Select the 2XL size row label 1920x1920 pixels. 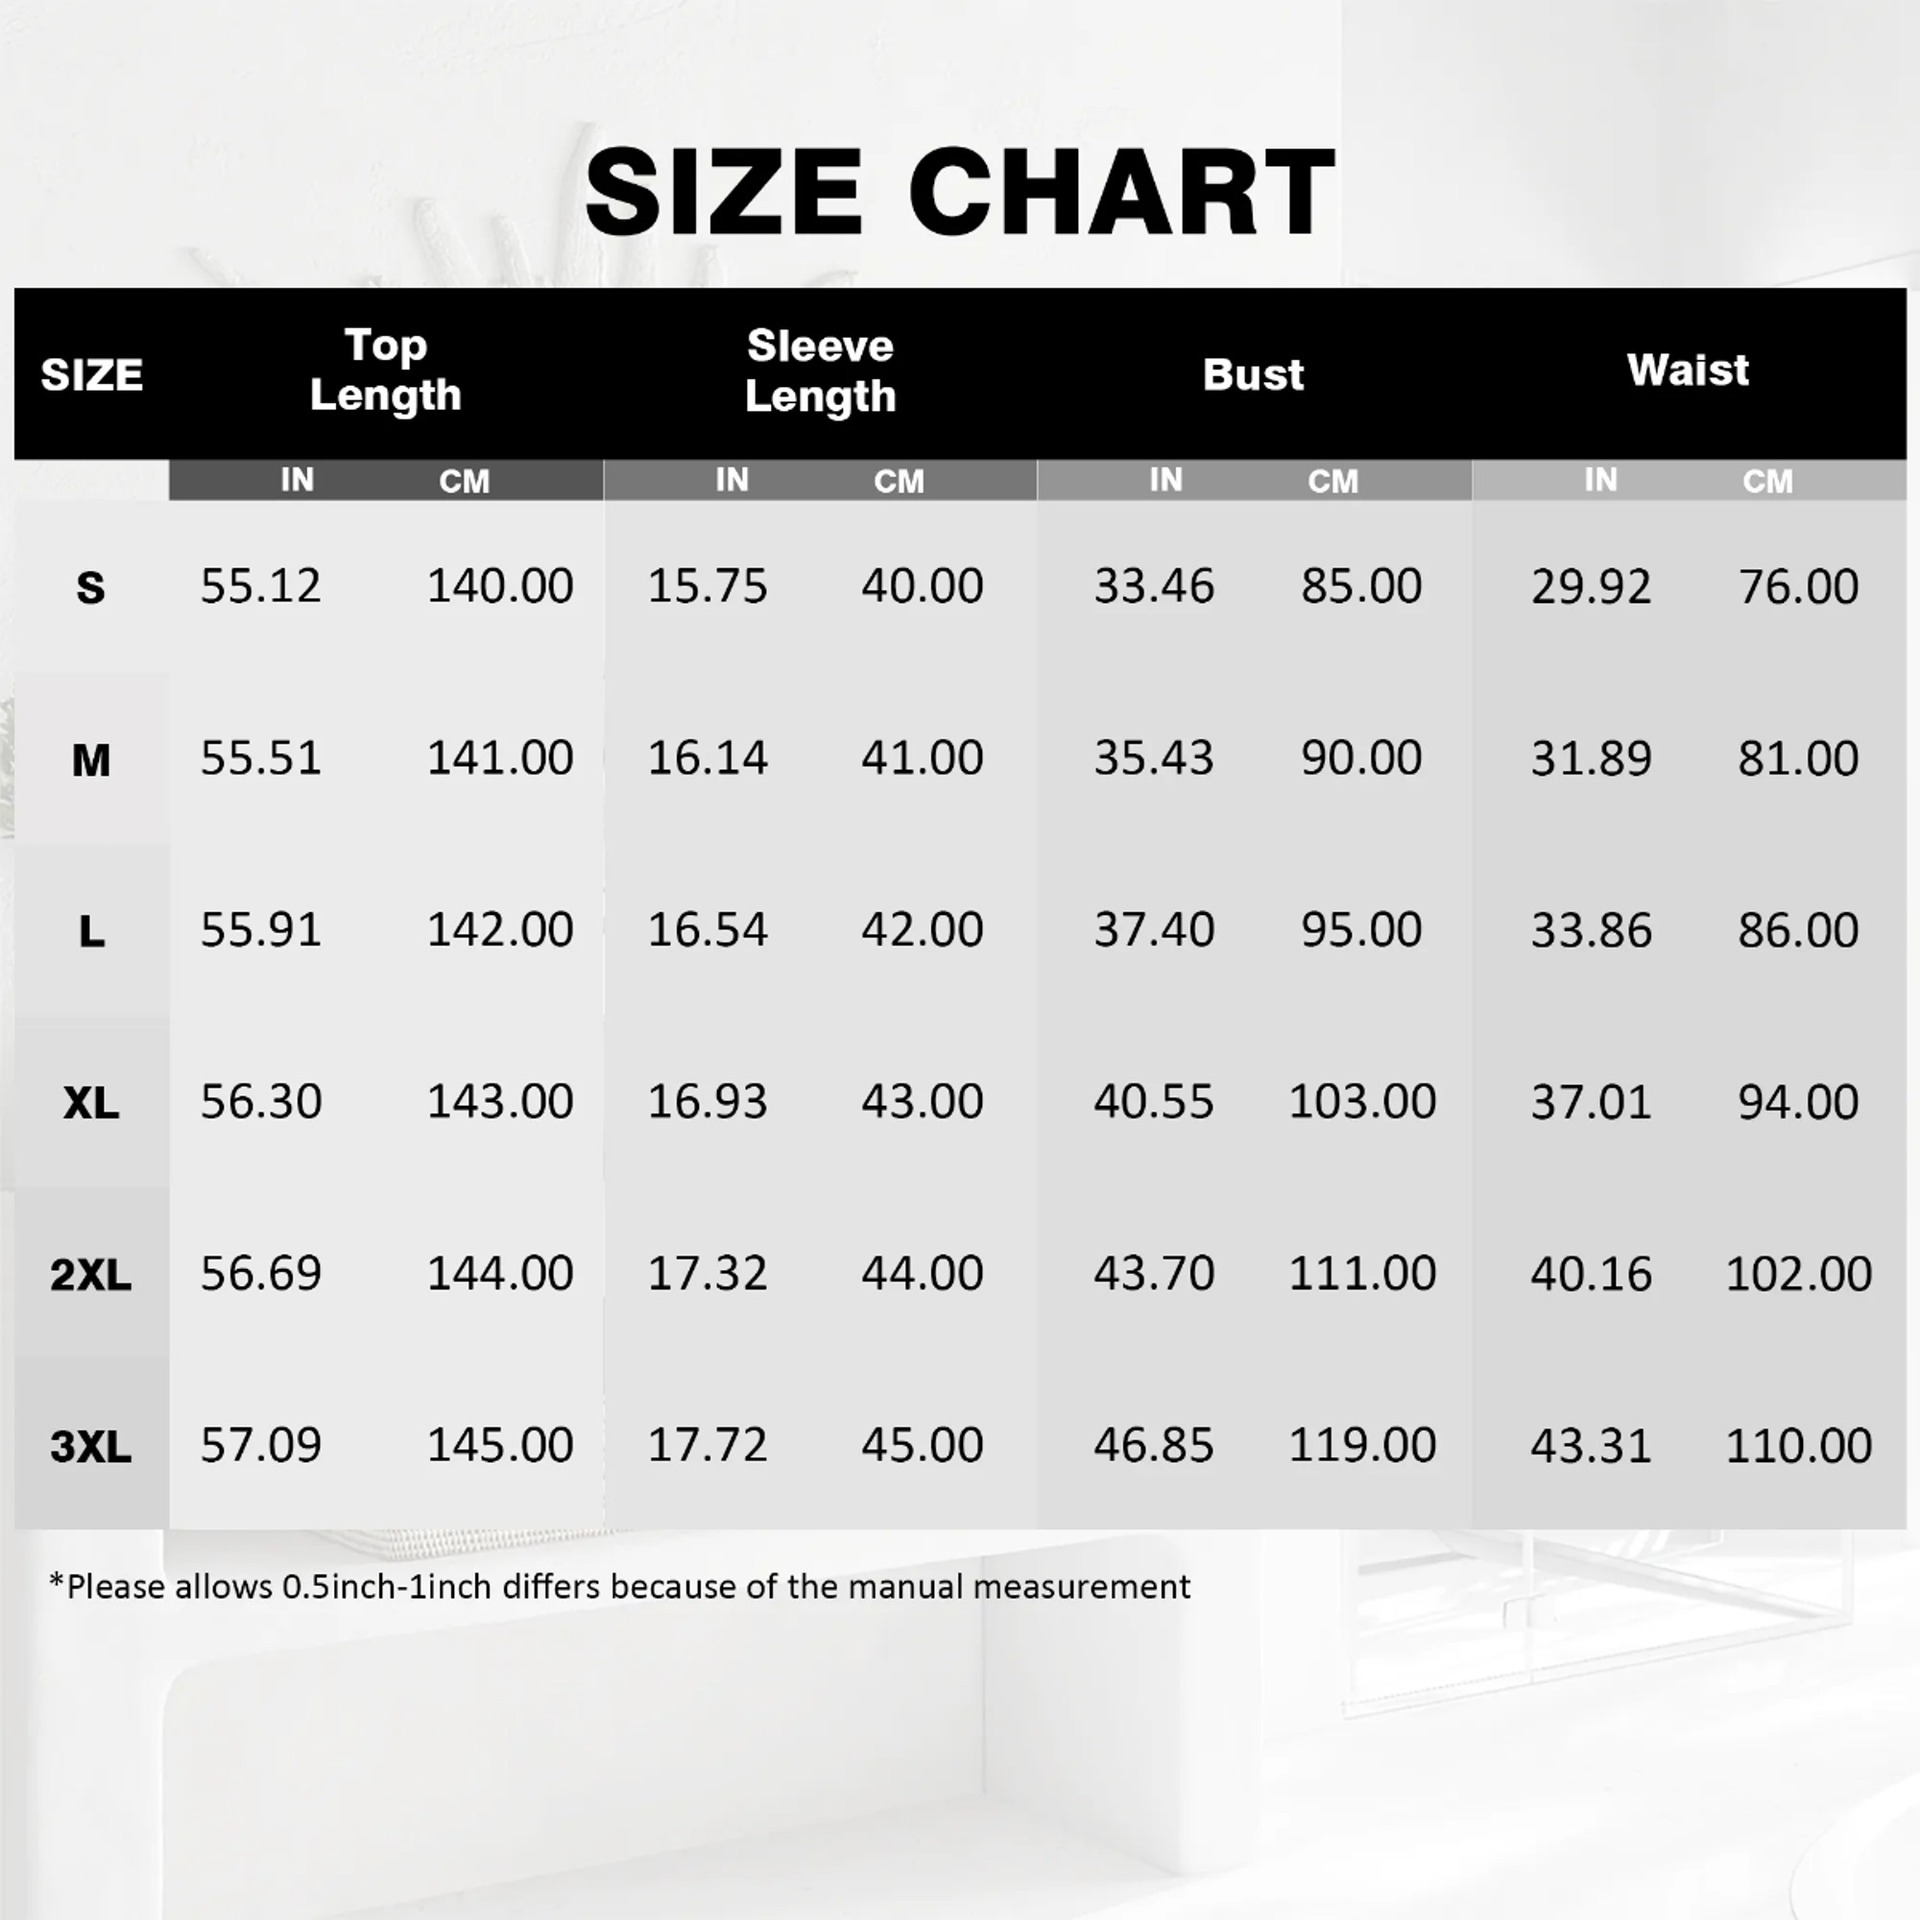point(91,1276)
